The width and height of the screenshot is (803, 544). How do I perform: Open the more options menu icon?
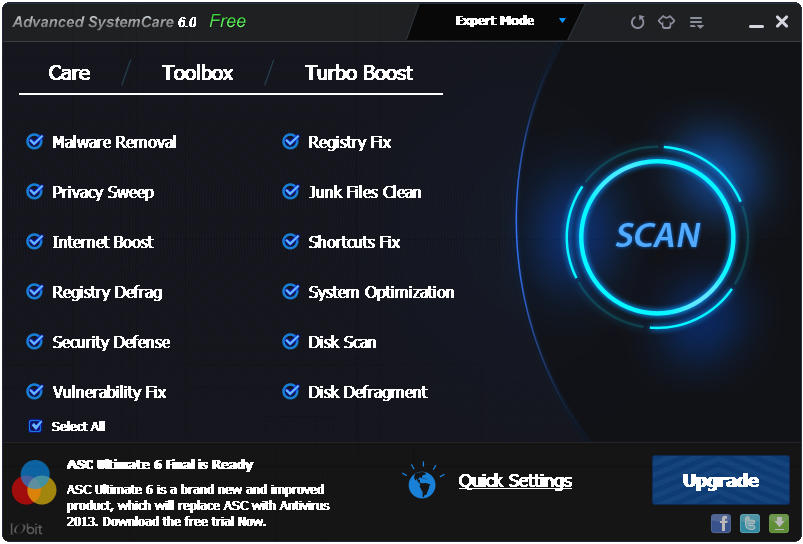coord(697,21)
